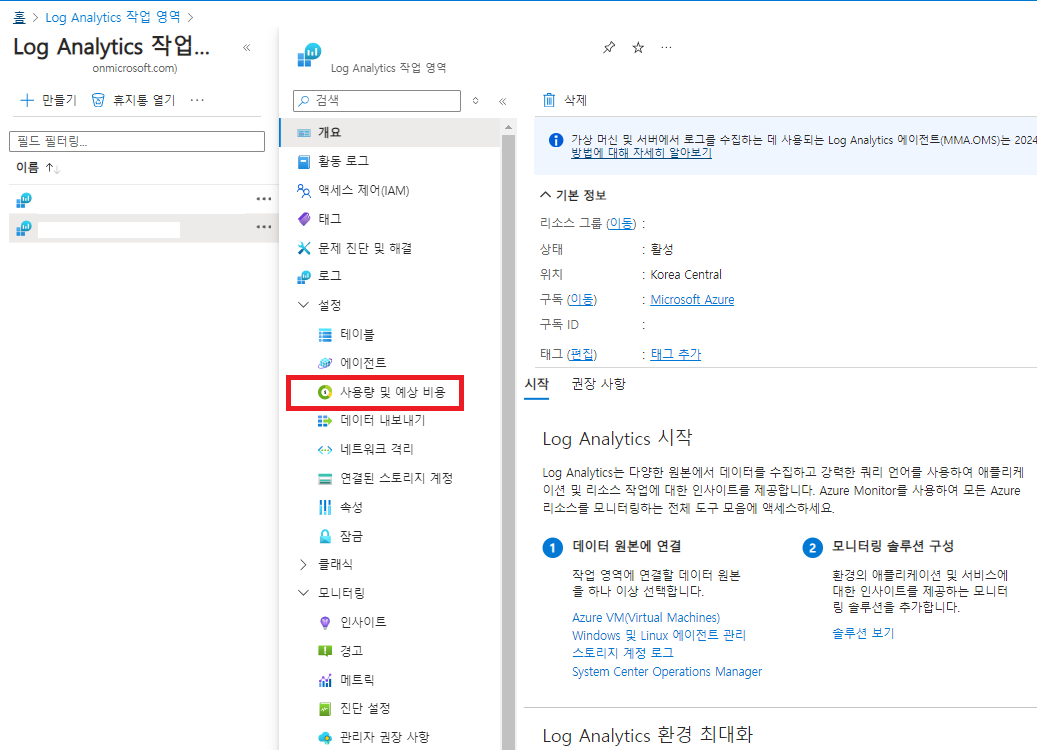Viewport: 1037px width, 750px height.
Task: Open 네트워크 격리 icon
Action: point(325,450)
